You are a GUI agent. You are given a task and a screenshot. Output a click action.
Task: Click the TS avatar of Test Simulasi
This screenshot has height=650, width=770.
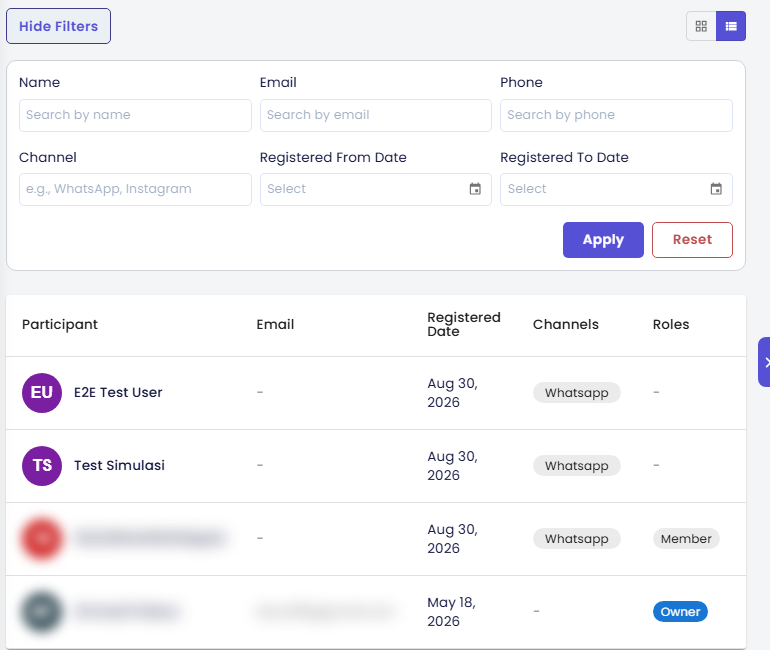(x=42, y=466)
